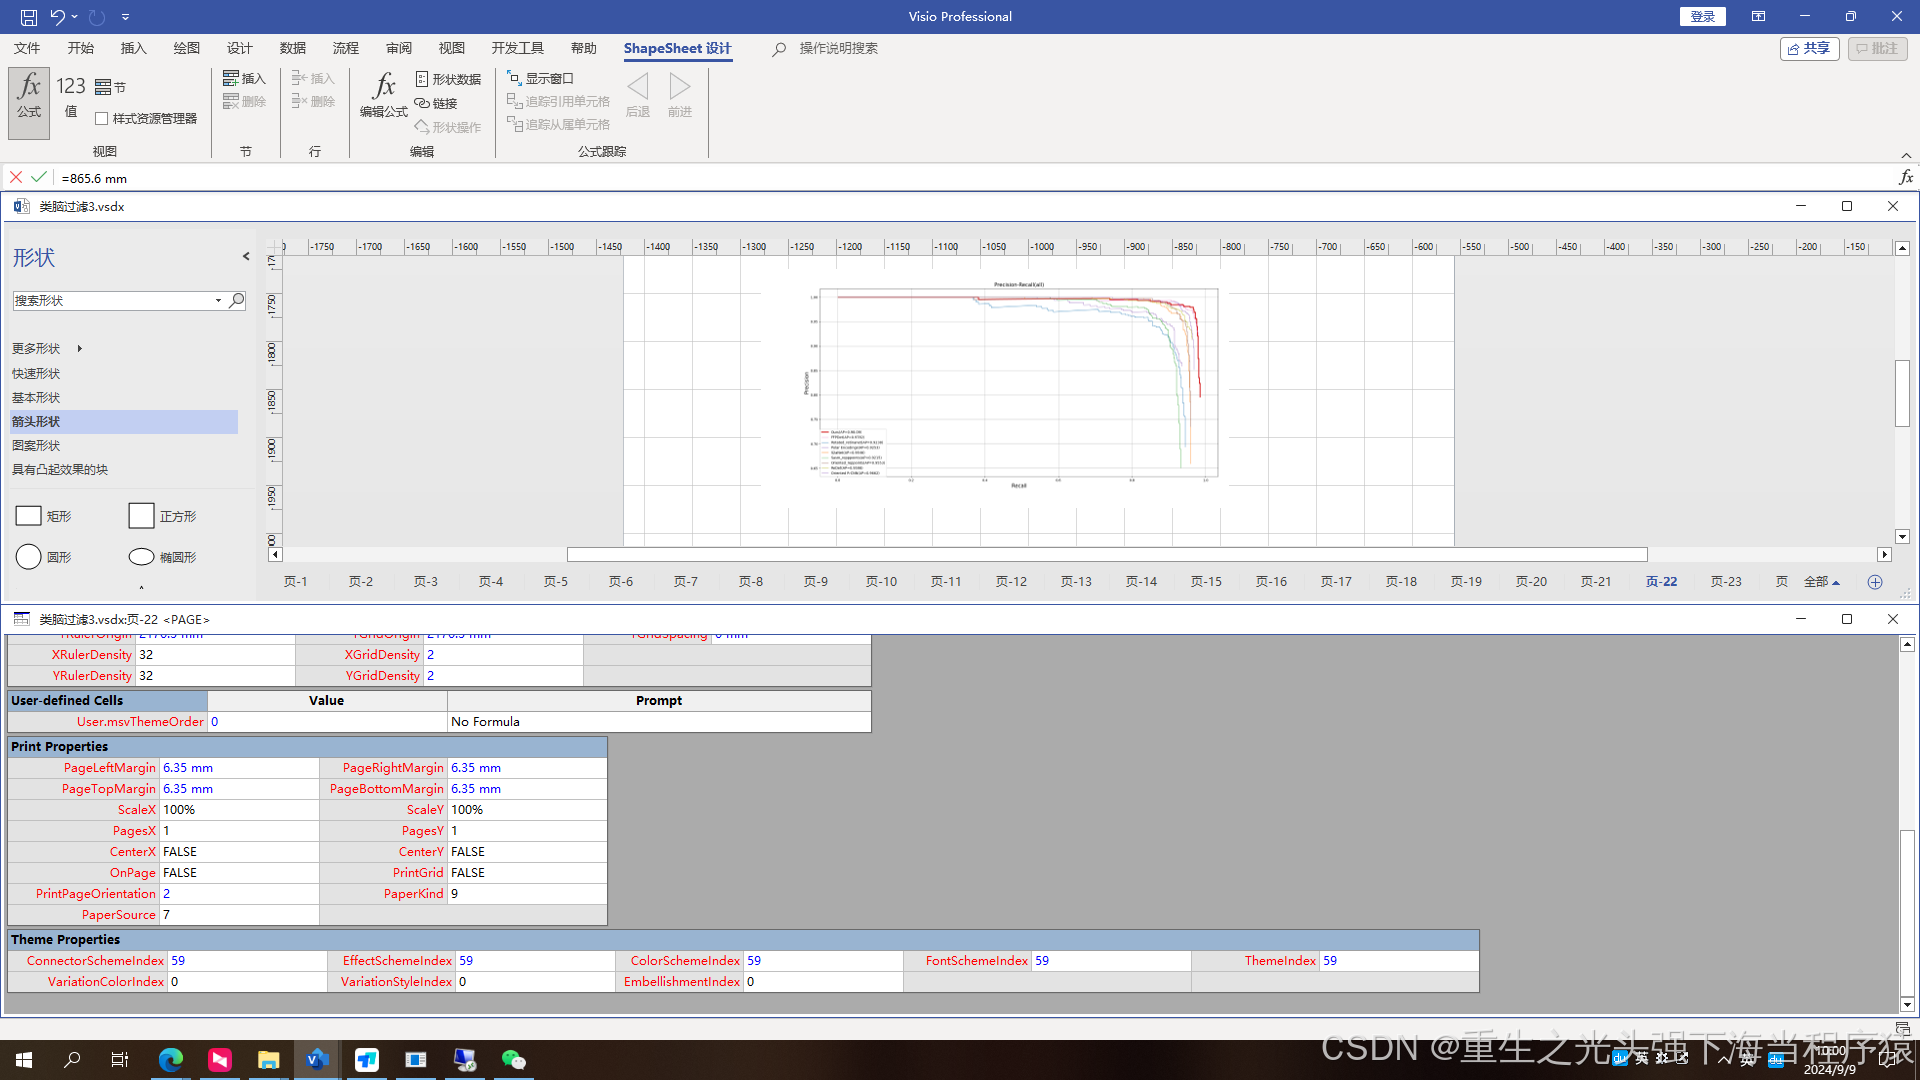
Task: Click the Sections (节) button
Action: (x=111, y=87)
